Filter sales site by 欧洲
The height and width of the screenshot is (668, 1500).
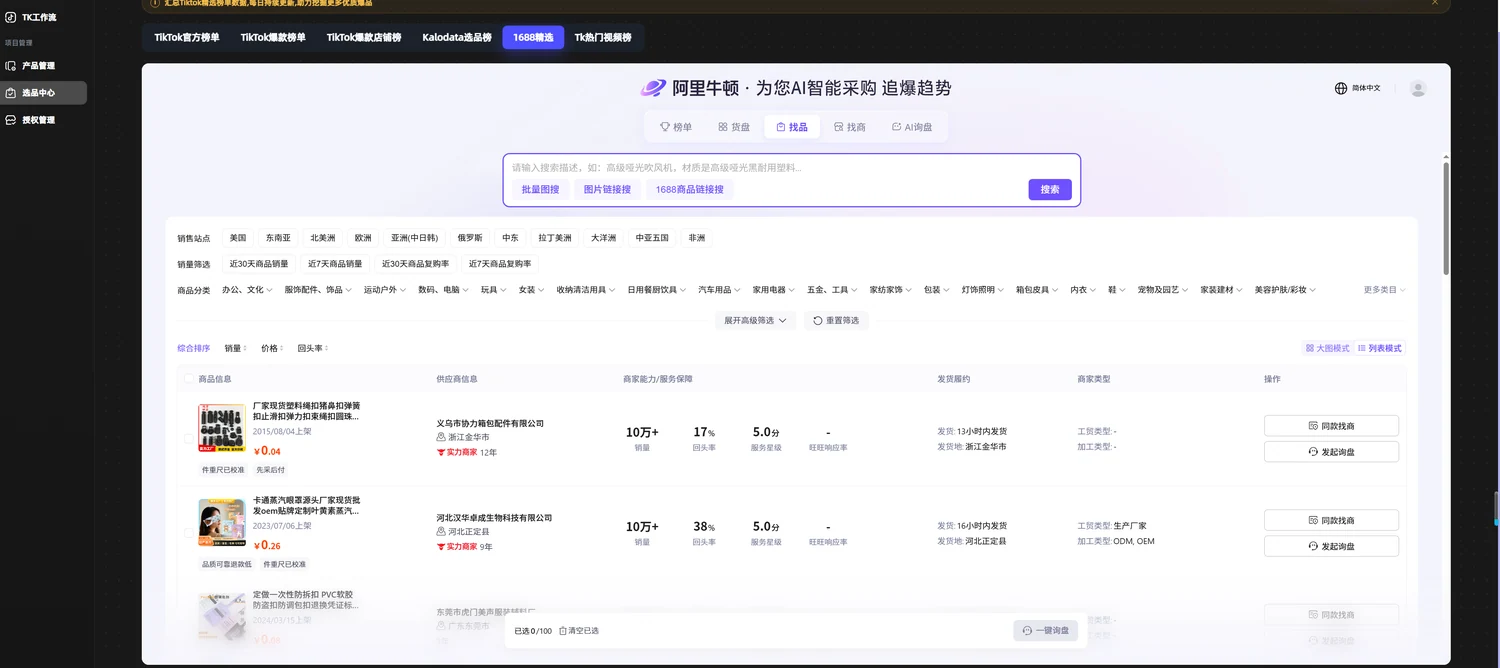coord(363,238)
